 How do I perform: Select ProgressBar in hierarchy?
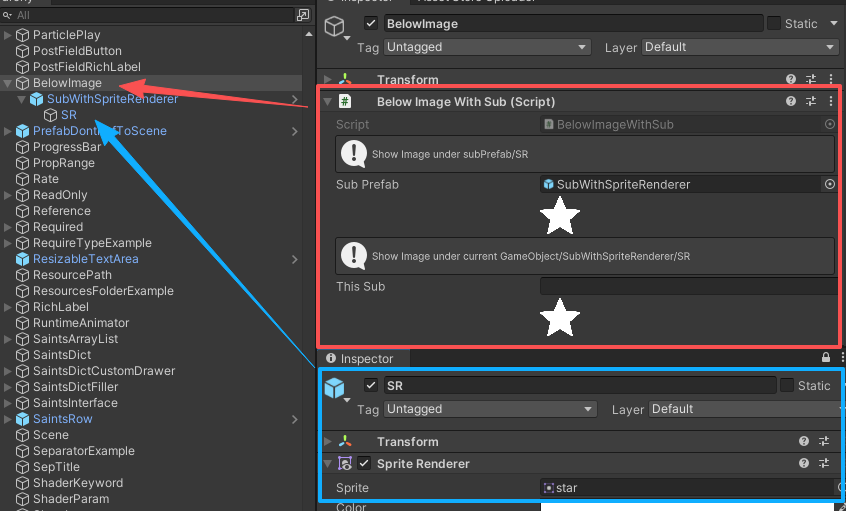(x=67, y=147)
